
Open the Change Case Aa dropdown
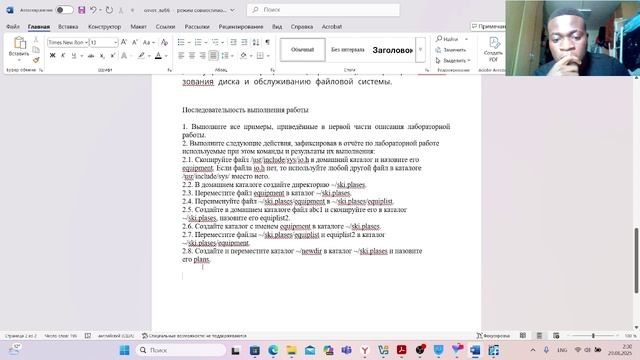click(x=148, y=42)
